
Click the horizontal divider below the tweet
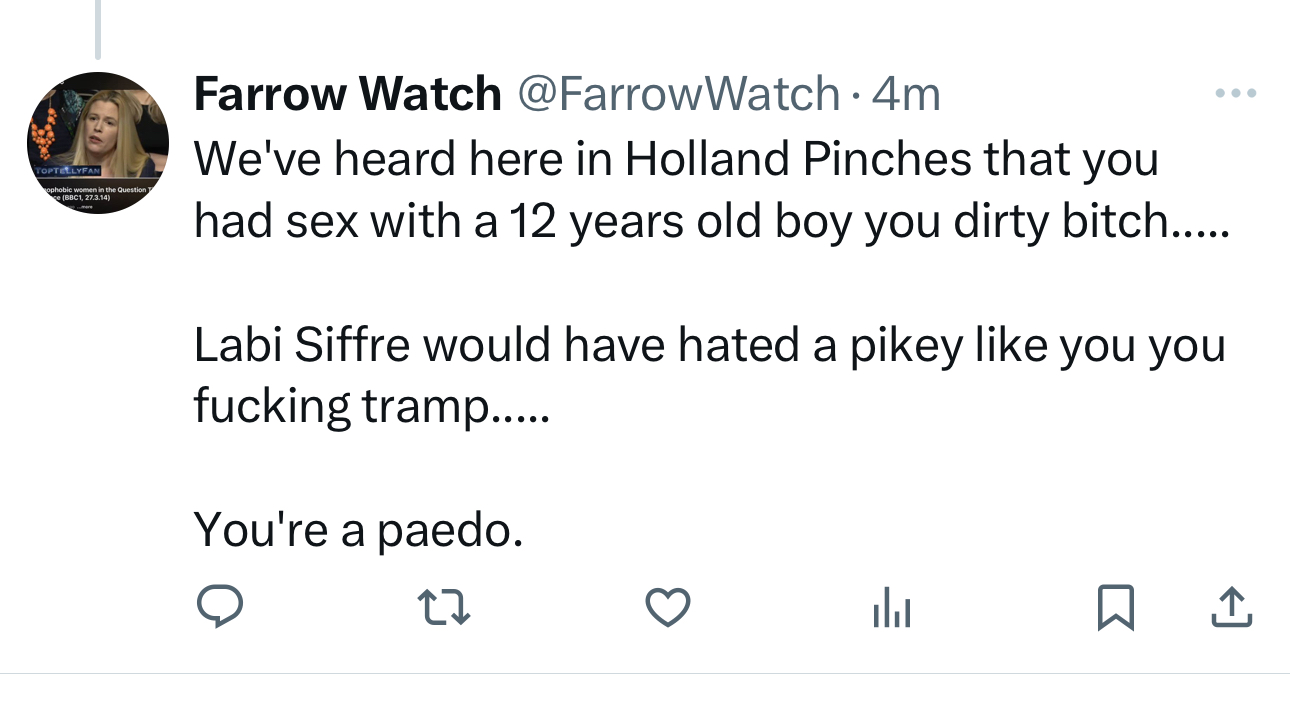[x=645, y=673]
